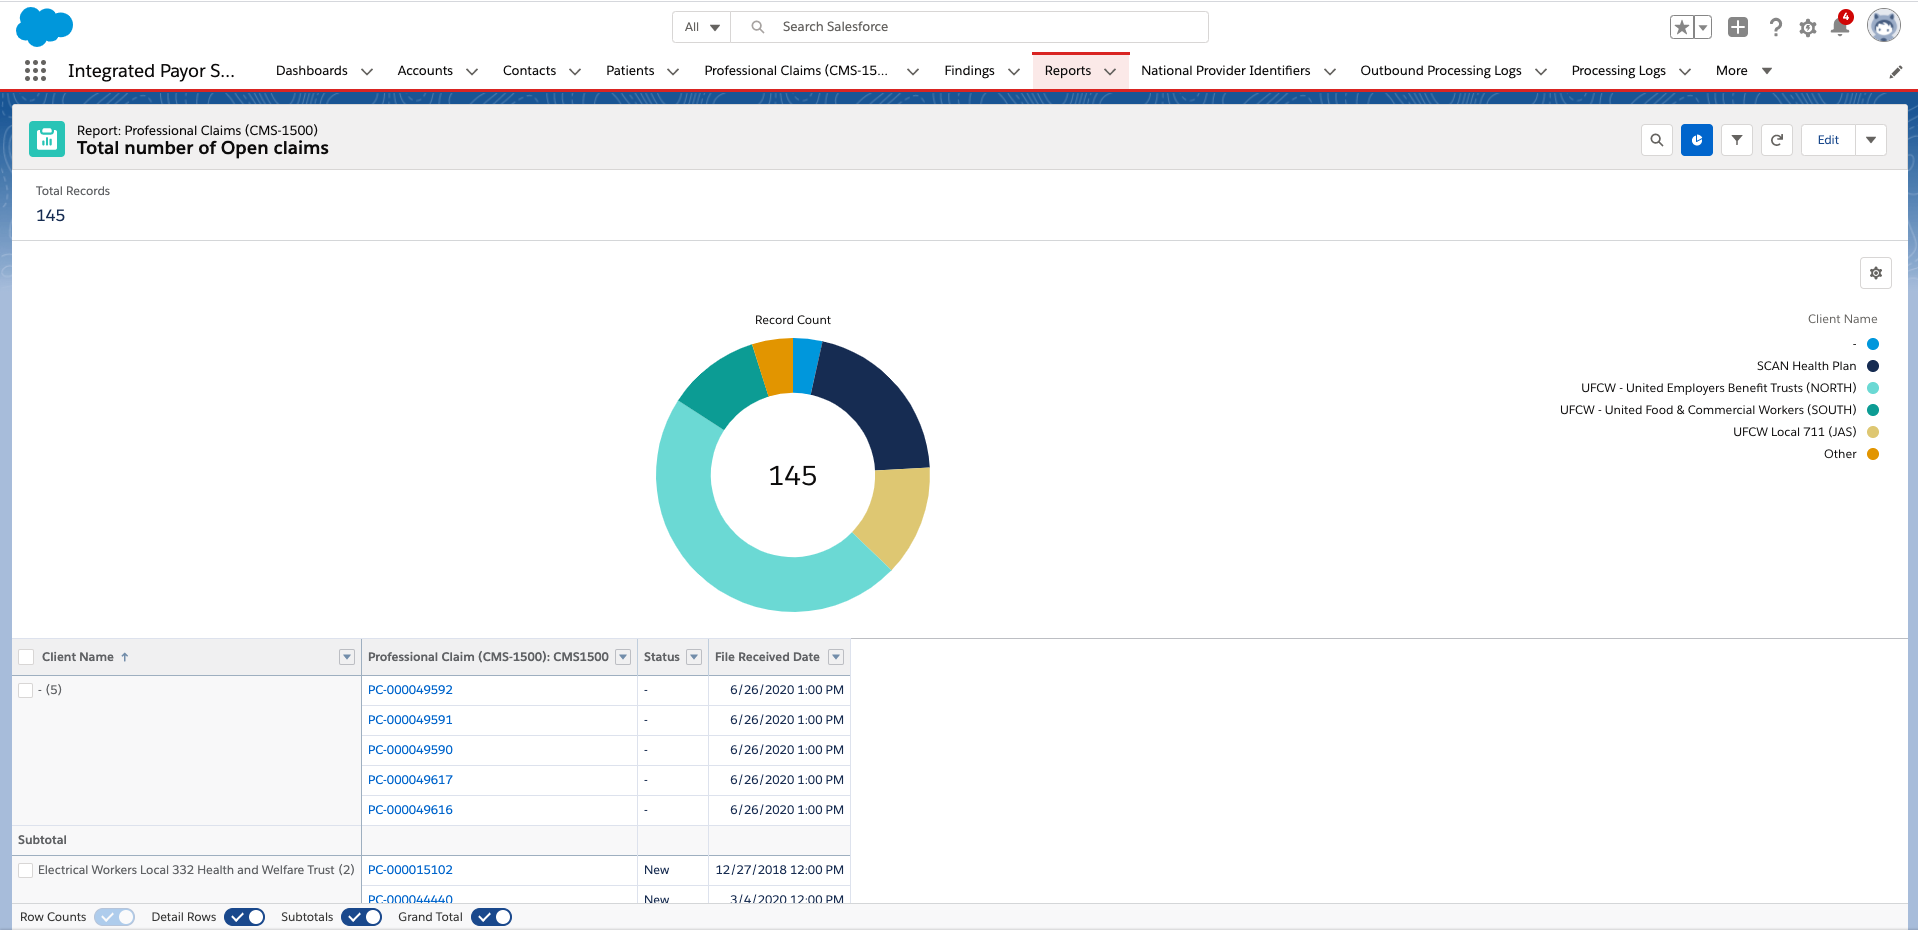Viewport: 1918px width, 930px height.
Task: Open the Dashboards tab
Action: tap(312, 71)
